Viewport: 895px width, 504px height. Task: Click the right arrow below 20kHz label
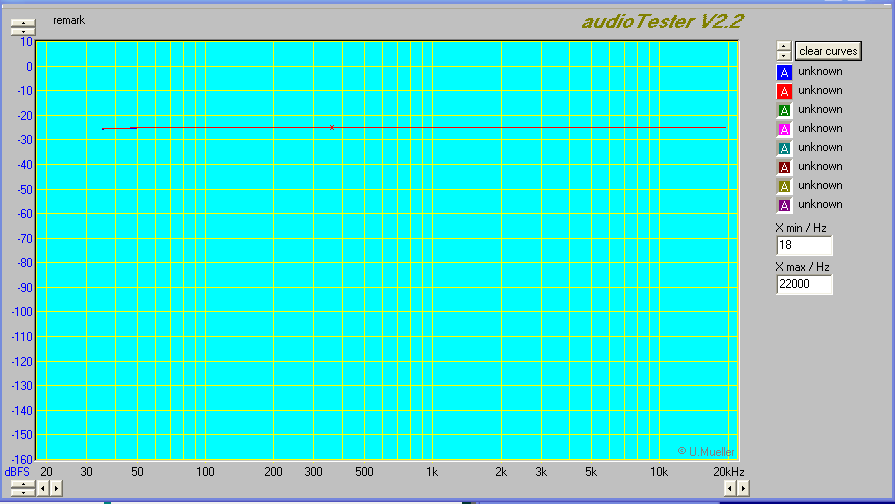743,488
